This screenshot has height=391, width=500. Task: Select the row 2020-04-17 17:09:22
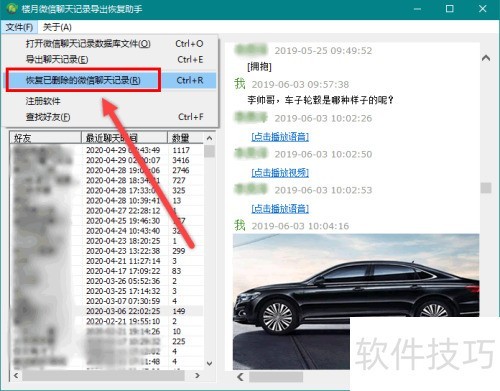[107, 271]
